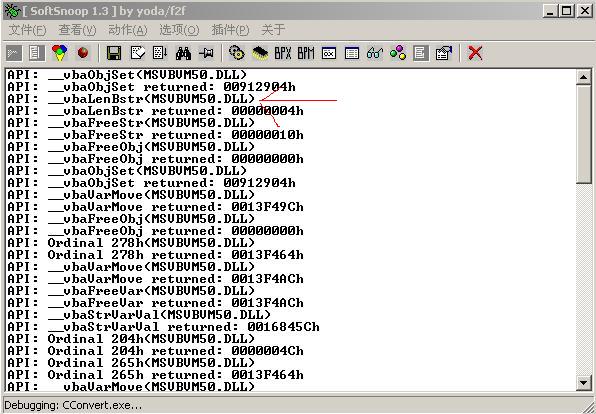Click the line "__vbaVarMove returned: 0013F49Ch"
Image resolution: width=596 pixels, height=414 pixels.
[x=155, y=207]
